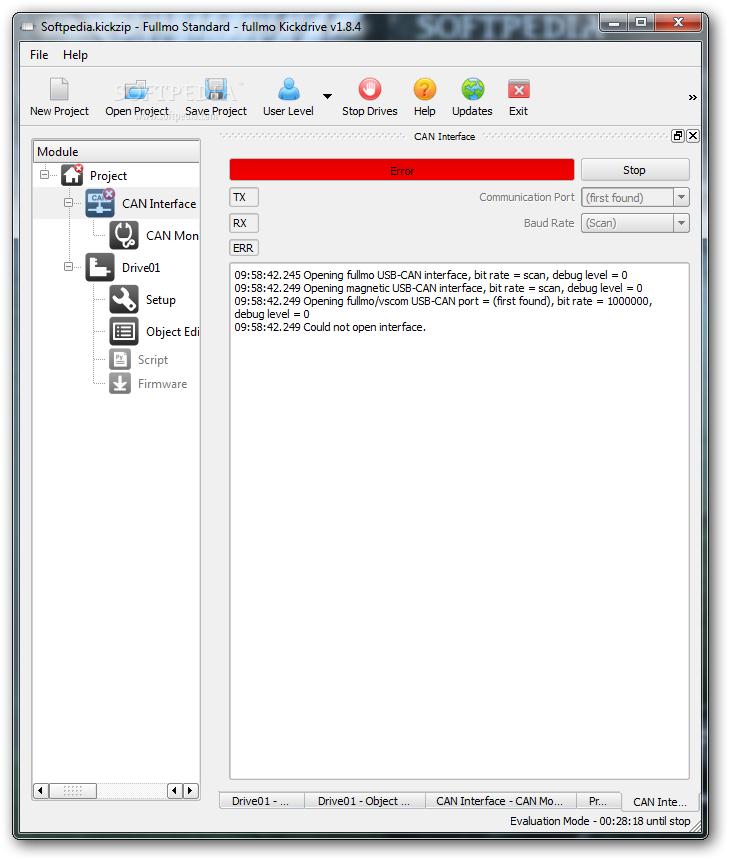Click Evaluation Mode status bar text
This screenshot has width=729, height=860.
point(600,821)
